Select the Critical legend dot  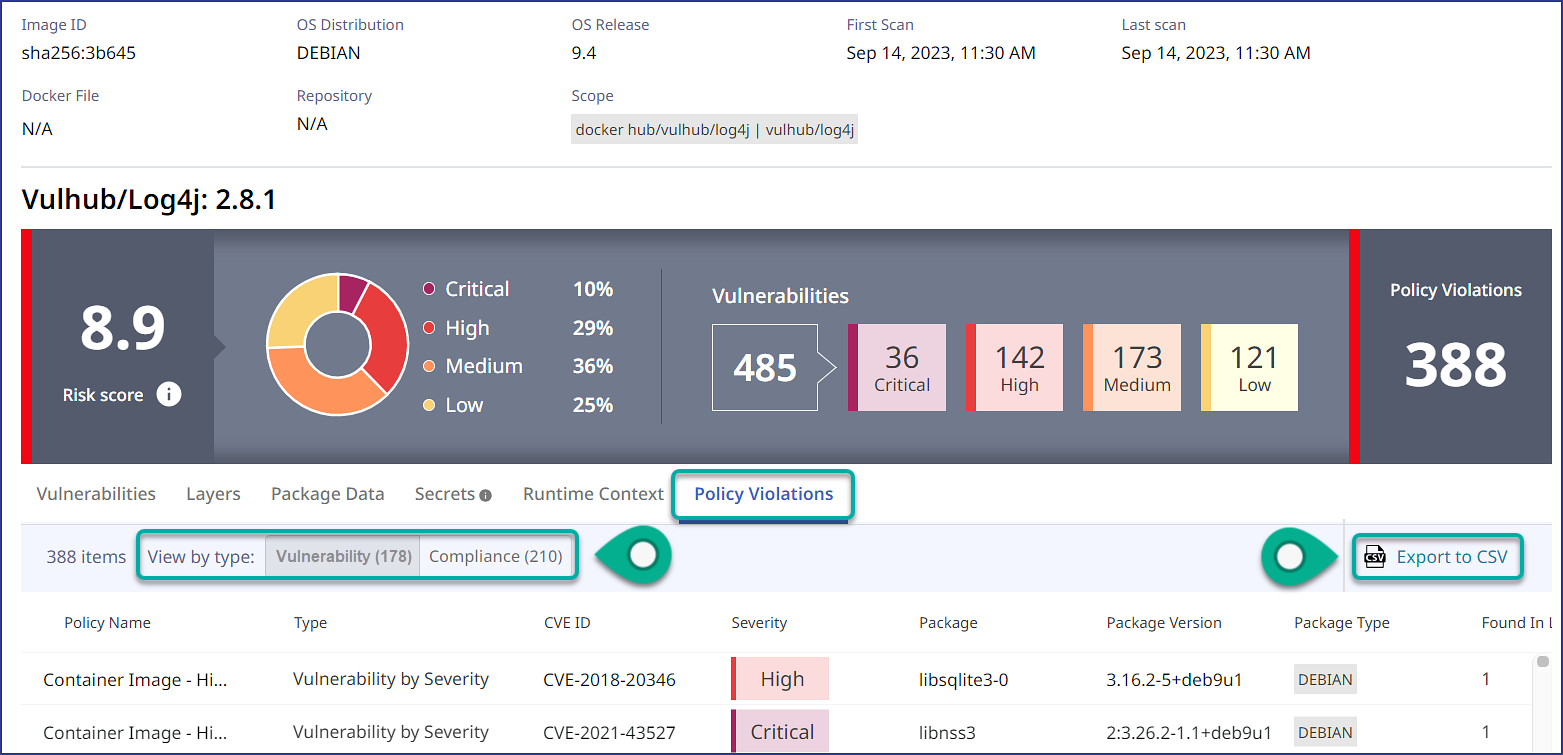[429, 289]
